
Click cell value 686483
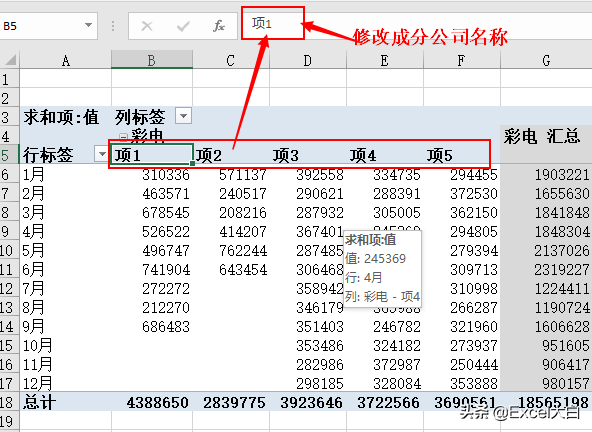click(x=166, y=327)
